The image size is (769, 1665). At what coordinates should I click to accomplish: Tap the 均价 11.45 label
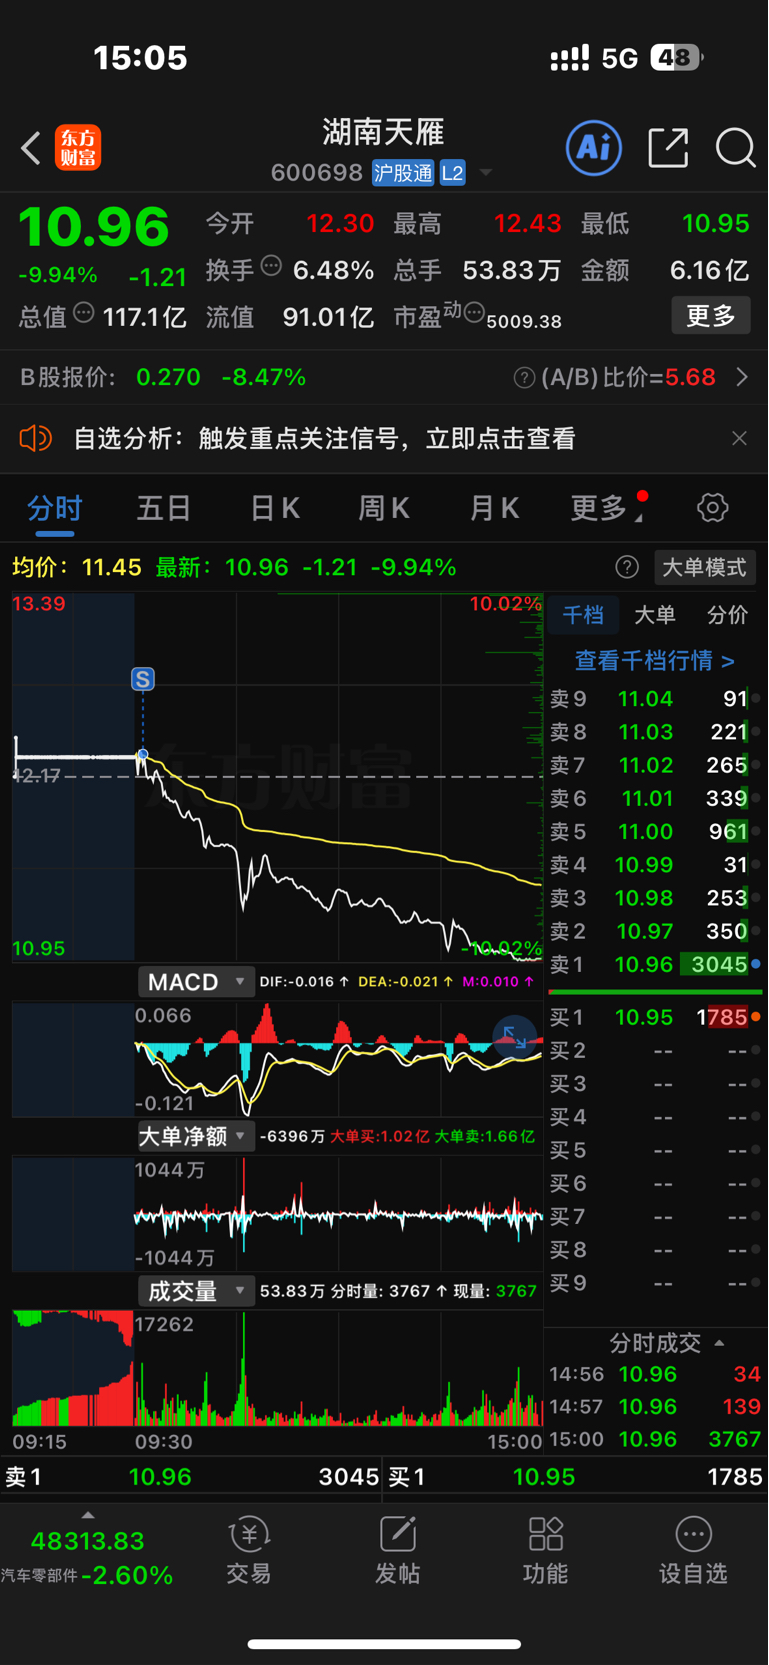click(77, 568)
